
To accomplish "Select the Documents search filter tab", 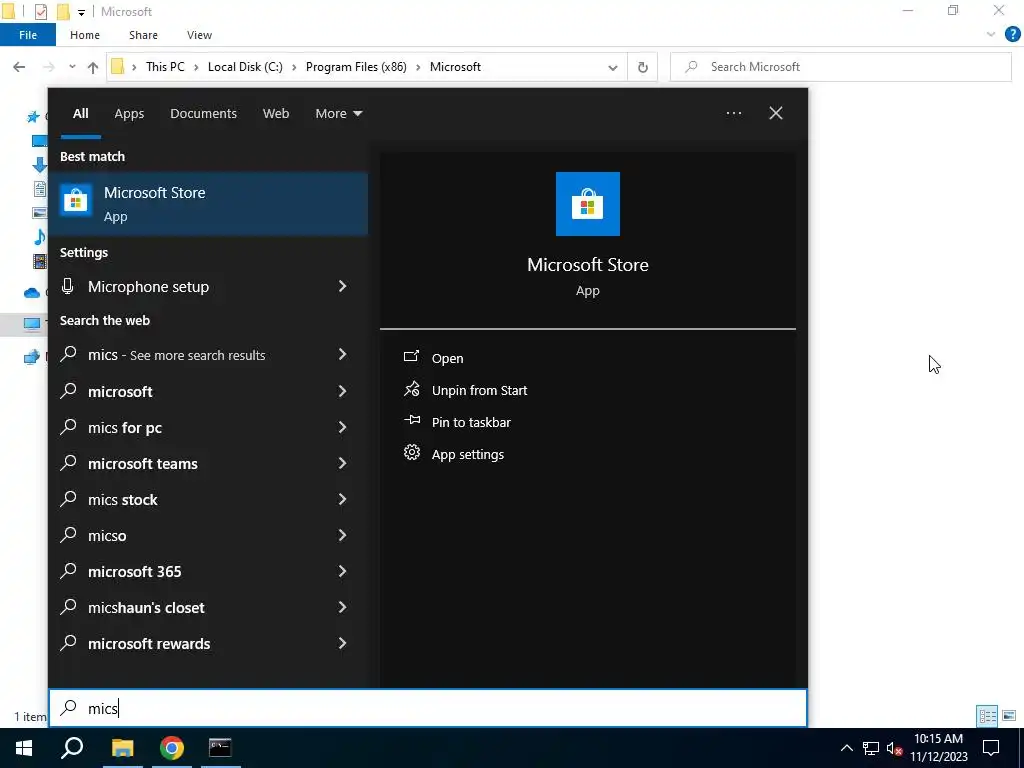I will tap(203, 114).
